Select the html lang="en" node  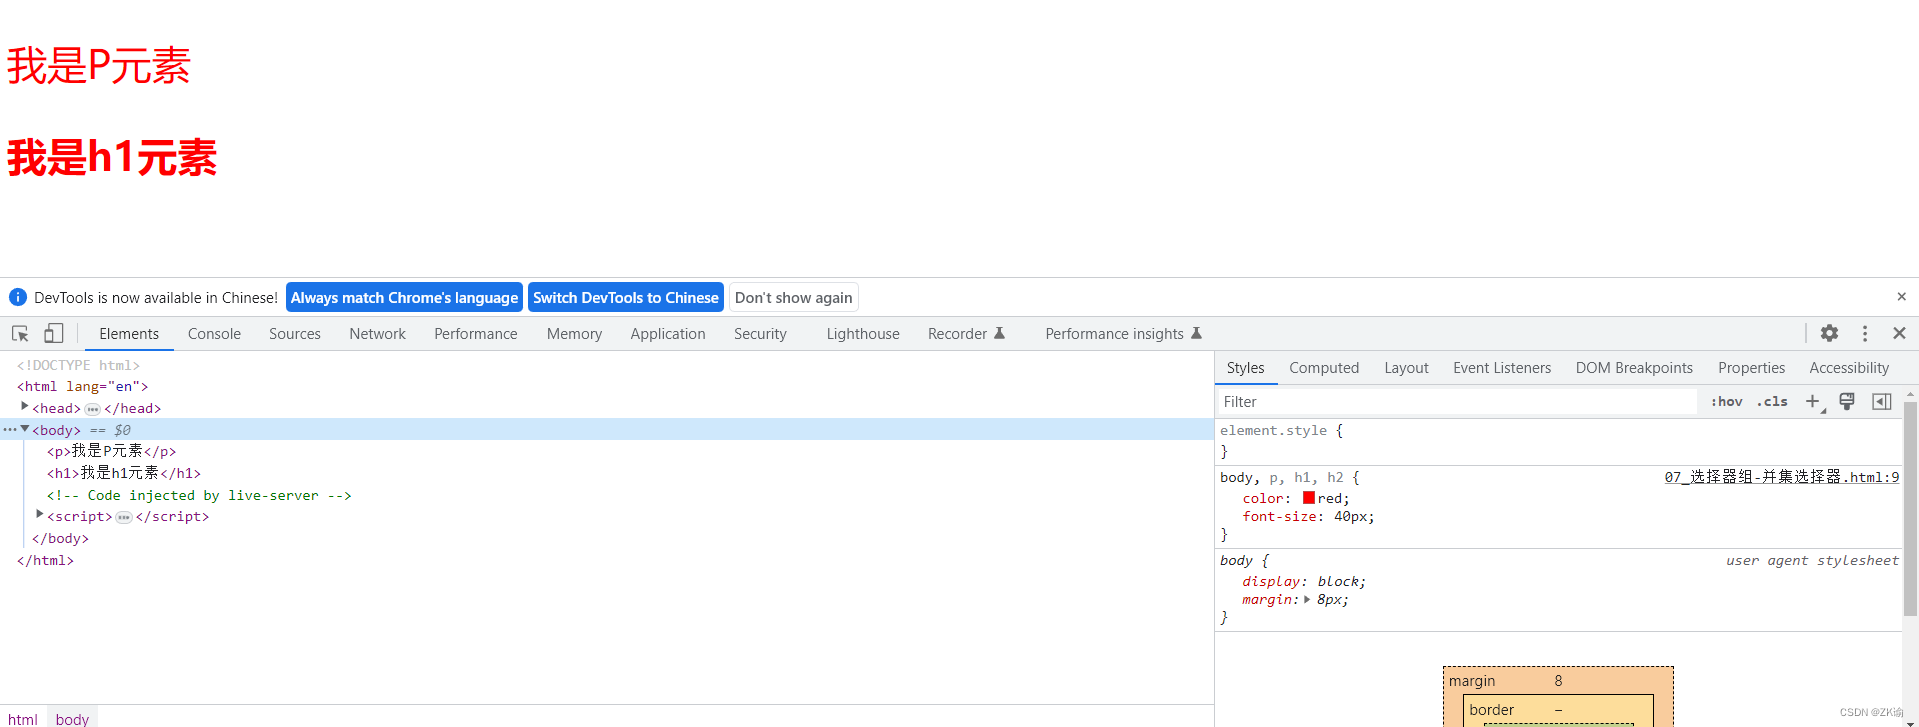tap(82, 386)
